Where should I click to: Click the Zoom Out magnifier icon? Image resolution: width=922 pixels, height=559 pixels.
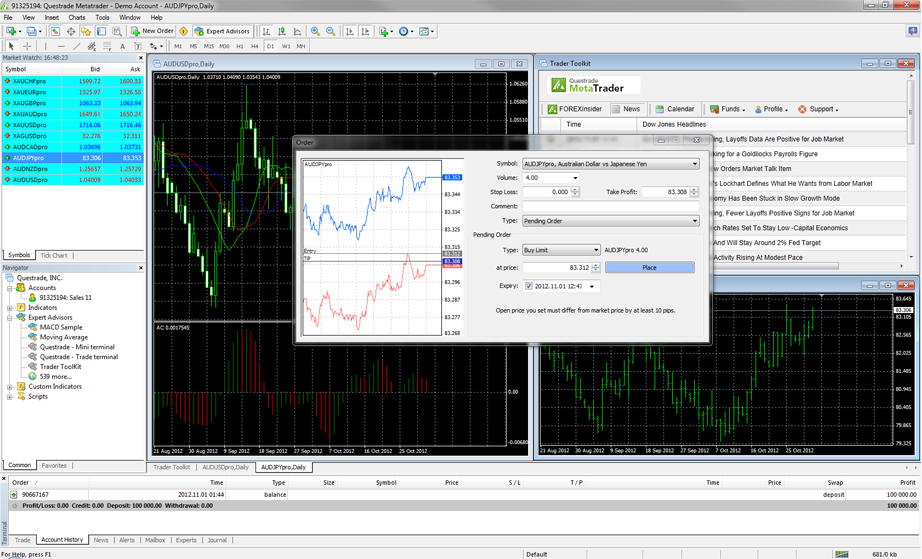330,31
